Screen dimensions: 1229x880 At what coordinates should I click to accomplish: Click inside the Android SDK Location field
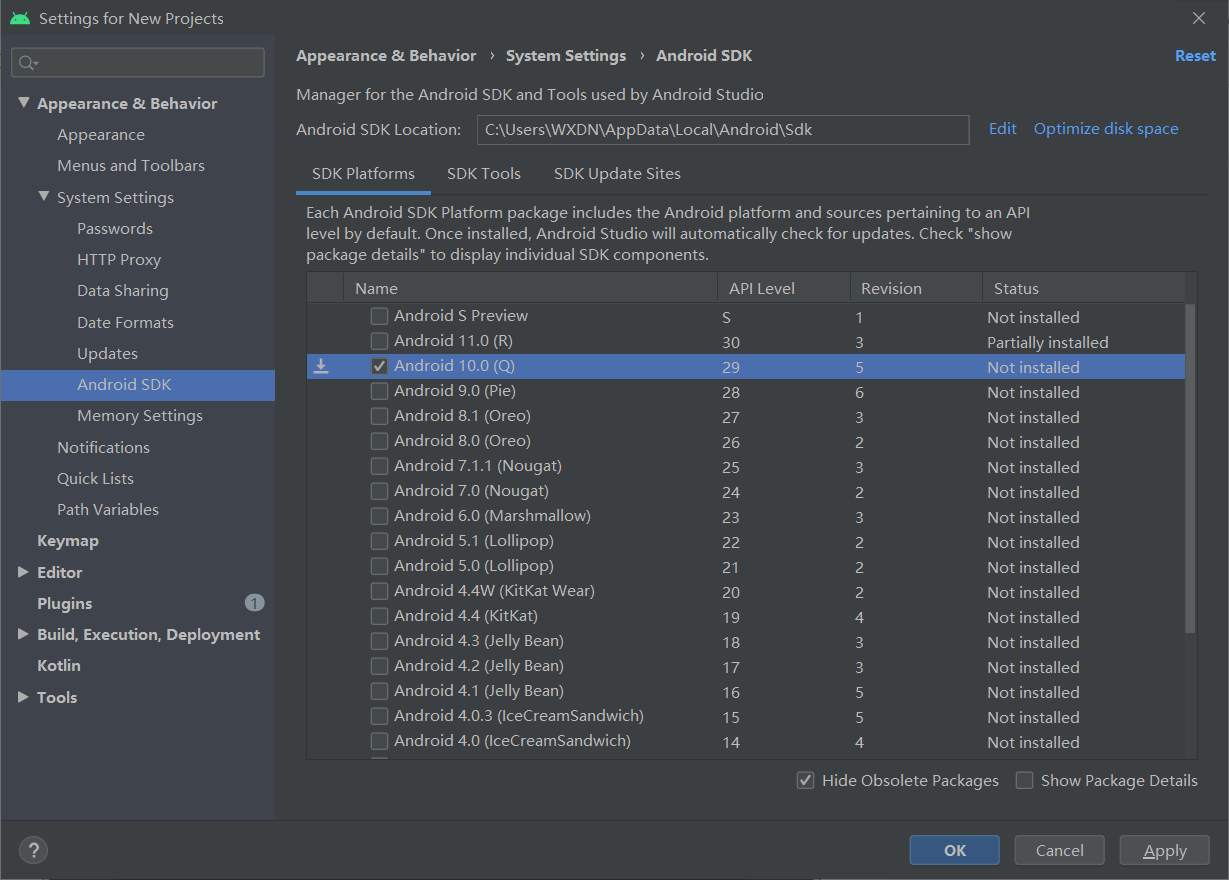point(722,129)
